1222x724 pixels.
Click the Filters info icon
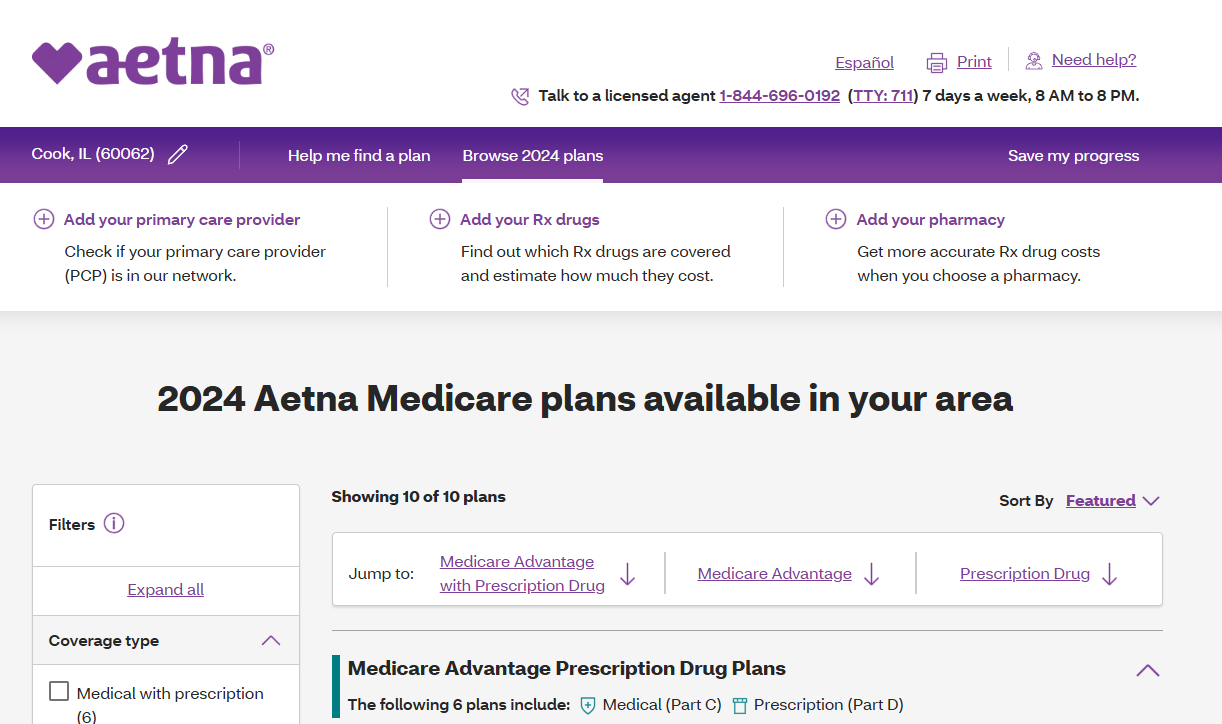(114, 523)
